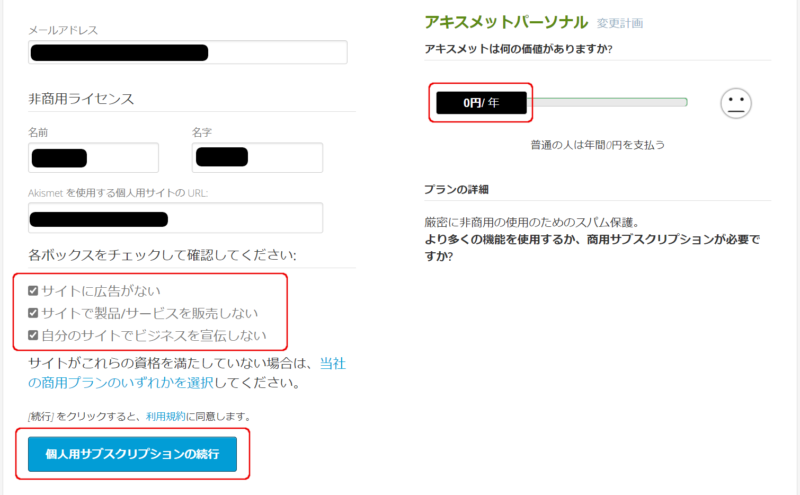
Task: Click the 普通の人は年間0円を支払う text
Action: (x=597, y=145)
